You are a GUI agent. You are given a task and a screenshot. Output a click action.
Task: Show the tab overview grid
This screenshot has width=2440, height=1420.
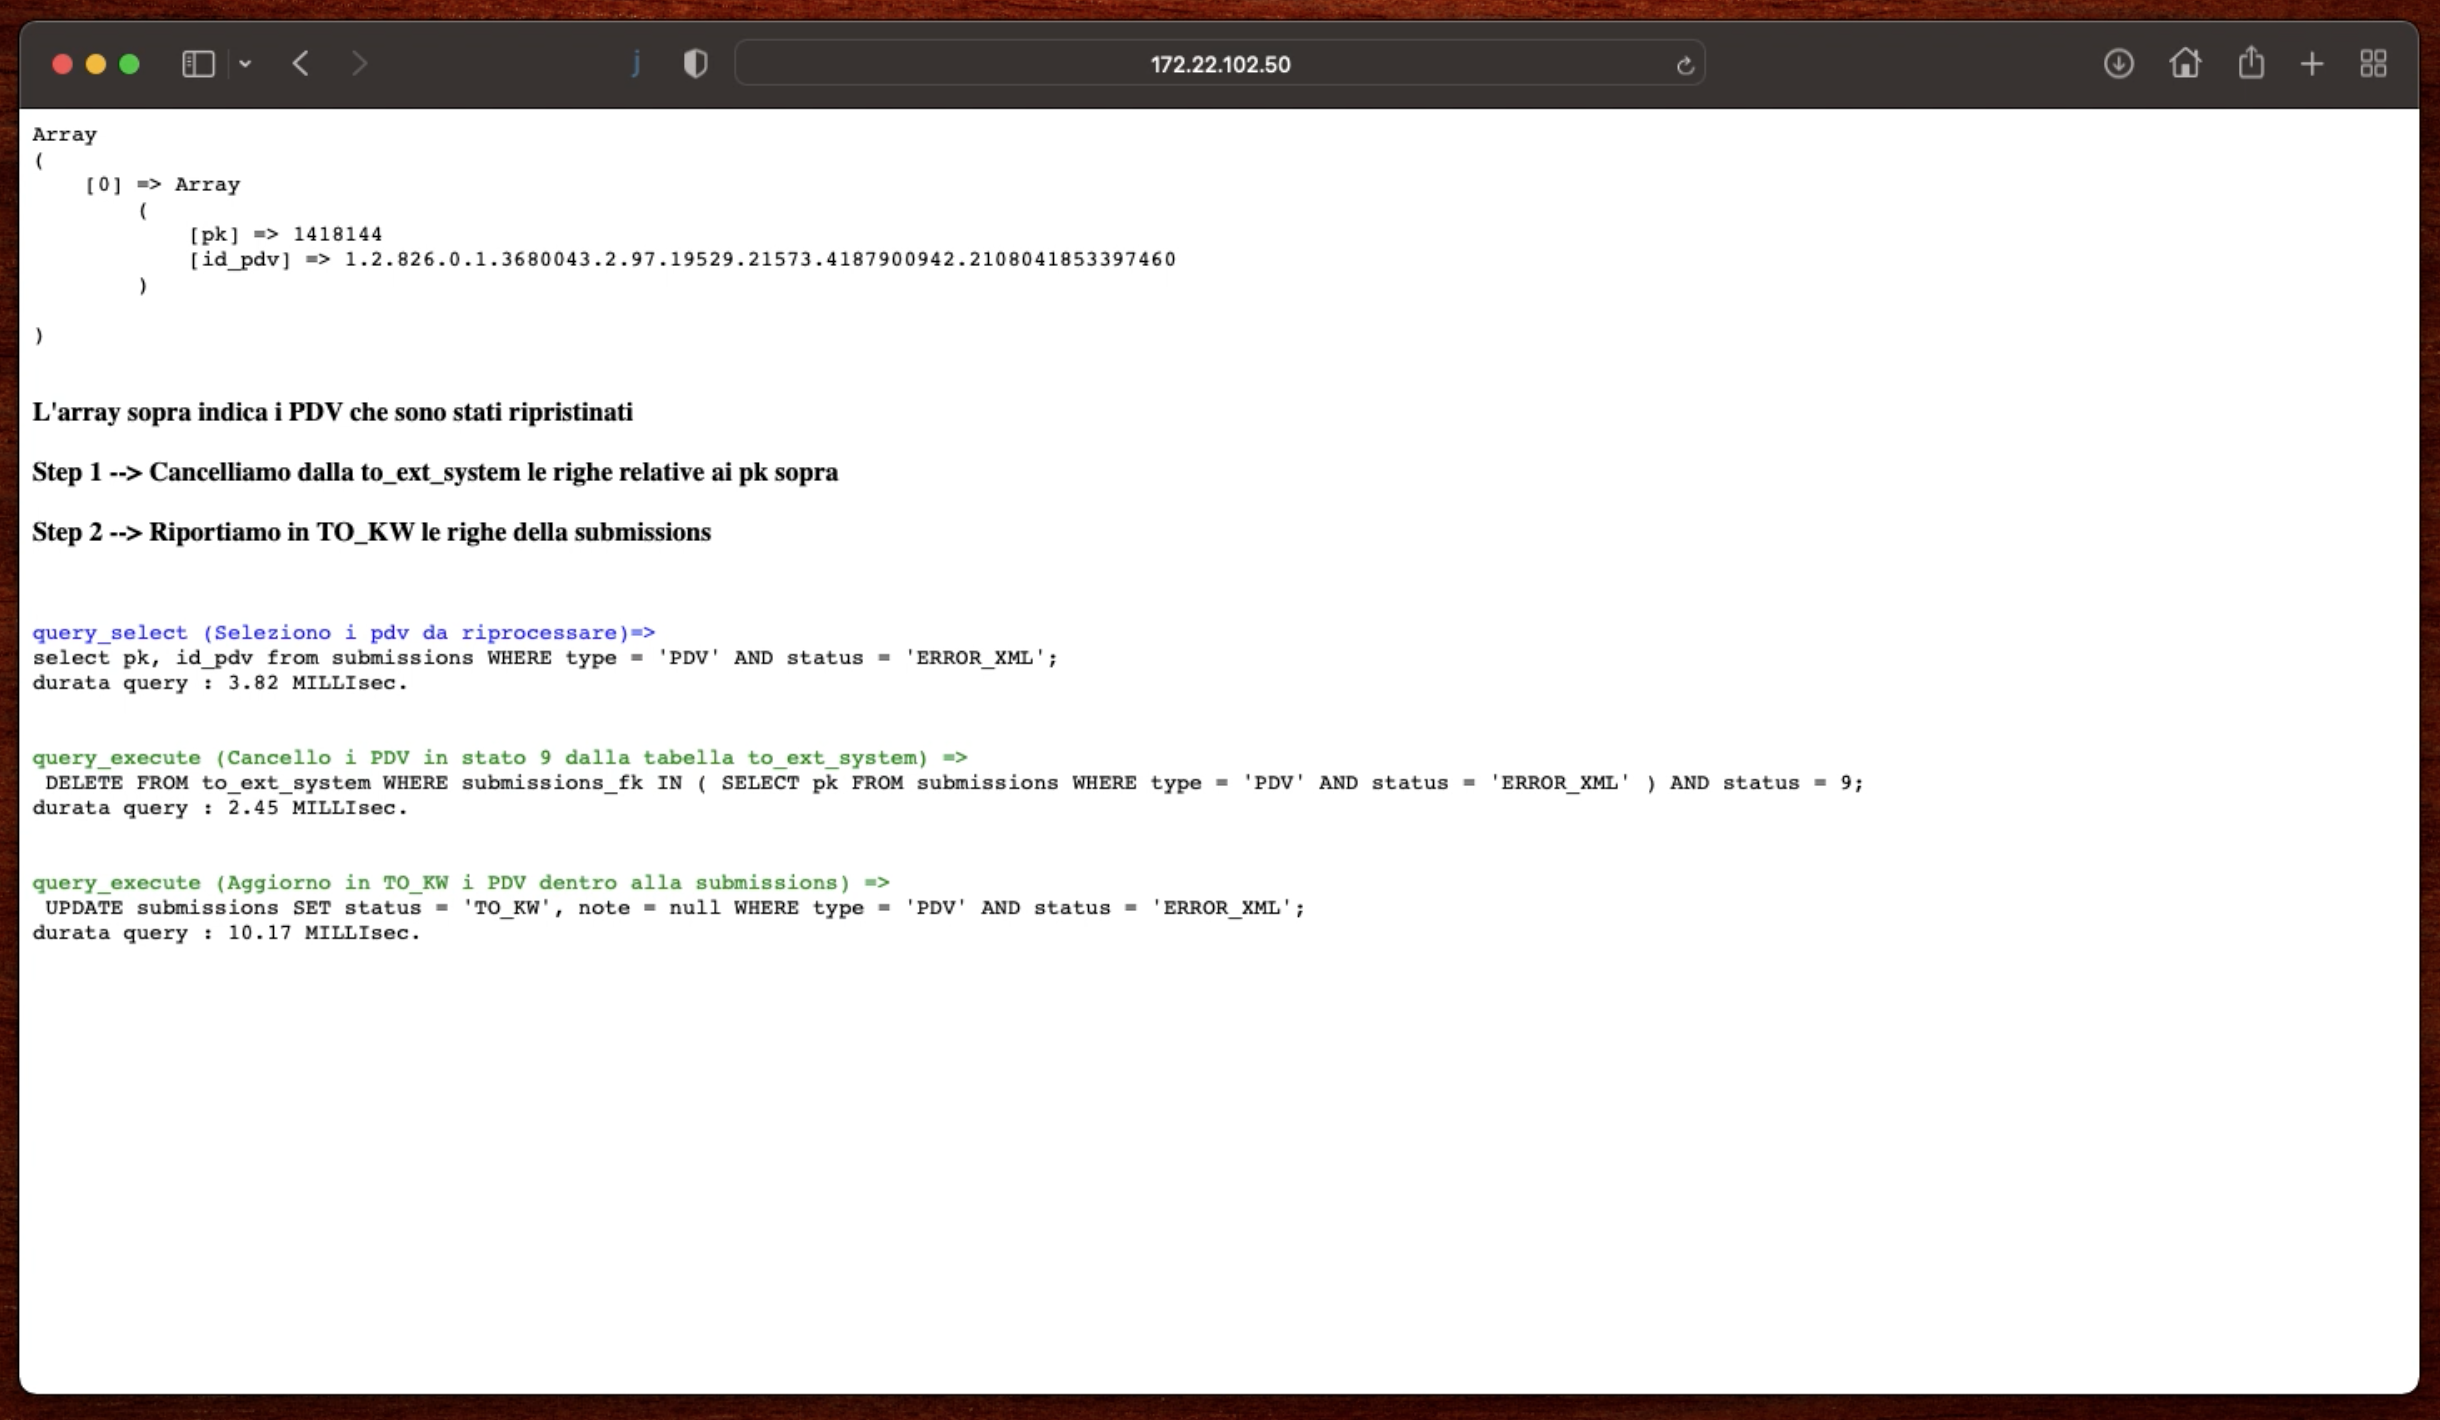point(2373,64)
